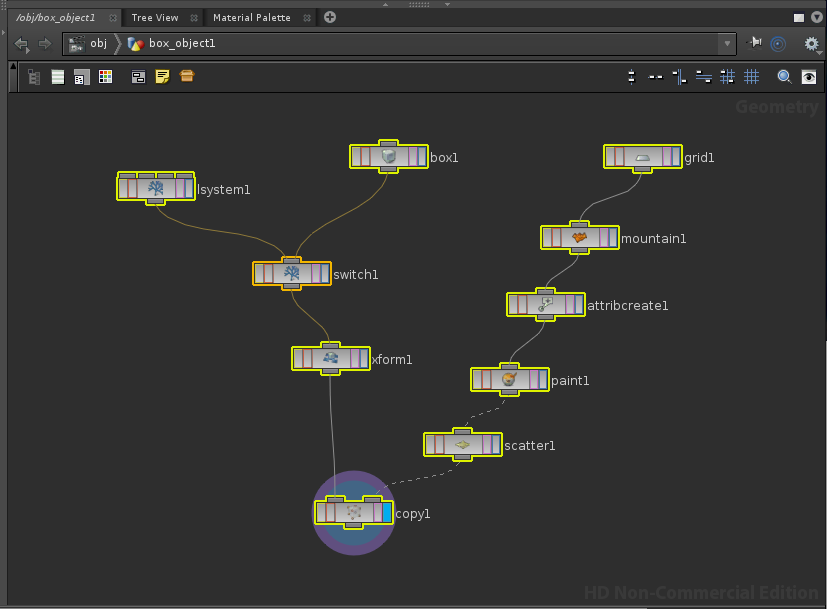Toggle the blue display flag on copy1
827x609 pixels.
point(387,512)
